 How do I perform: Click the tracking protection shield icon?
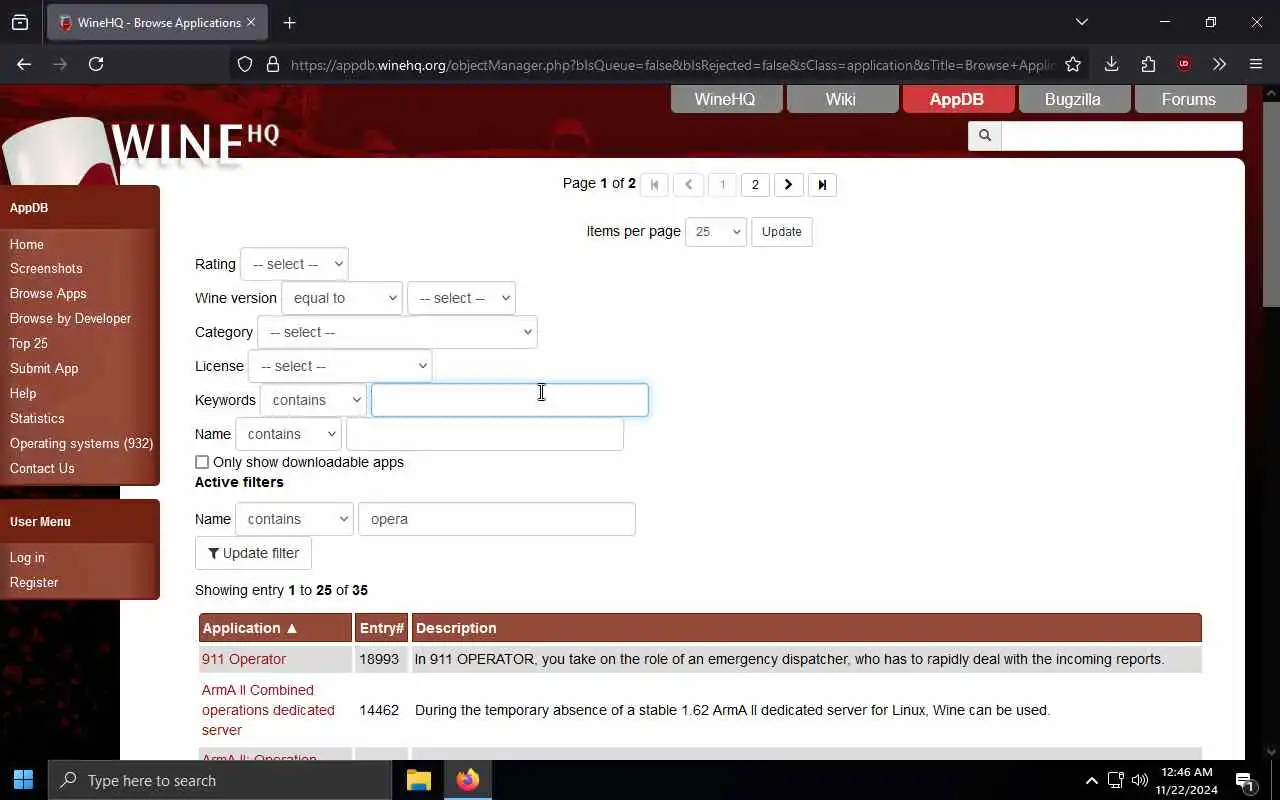point(245,64)
